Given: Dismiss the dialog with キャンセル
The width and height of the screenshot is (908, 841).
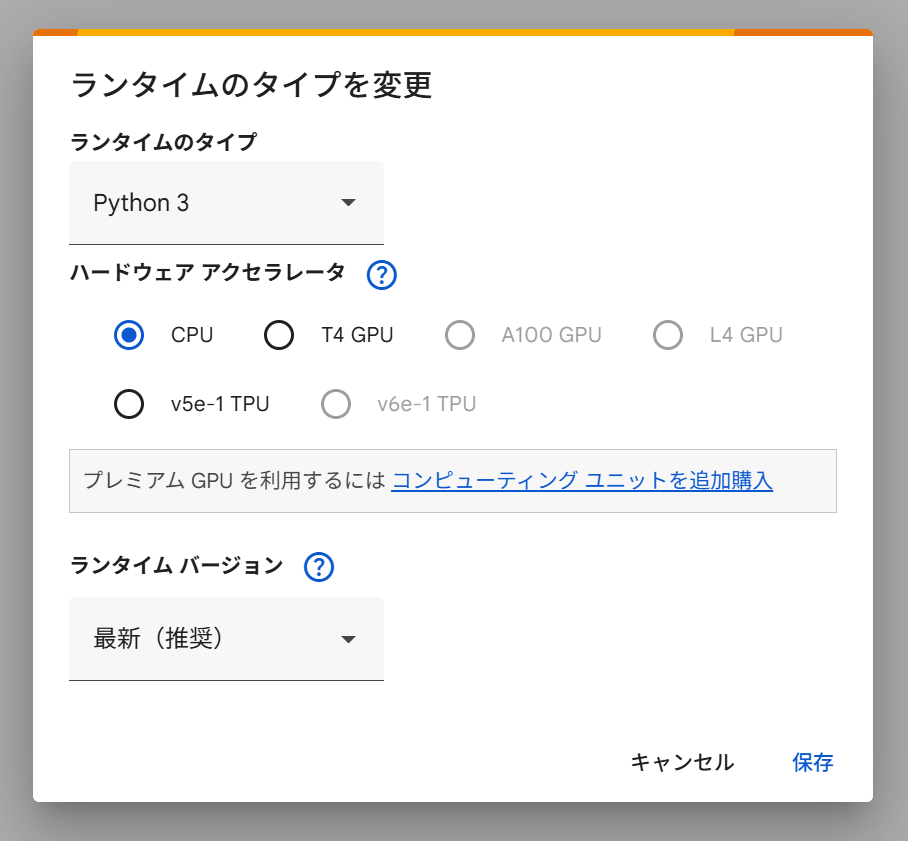Looking at the screenshot, I should tap(682, 762).
